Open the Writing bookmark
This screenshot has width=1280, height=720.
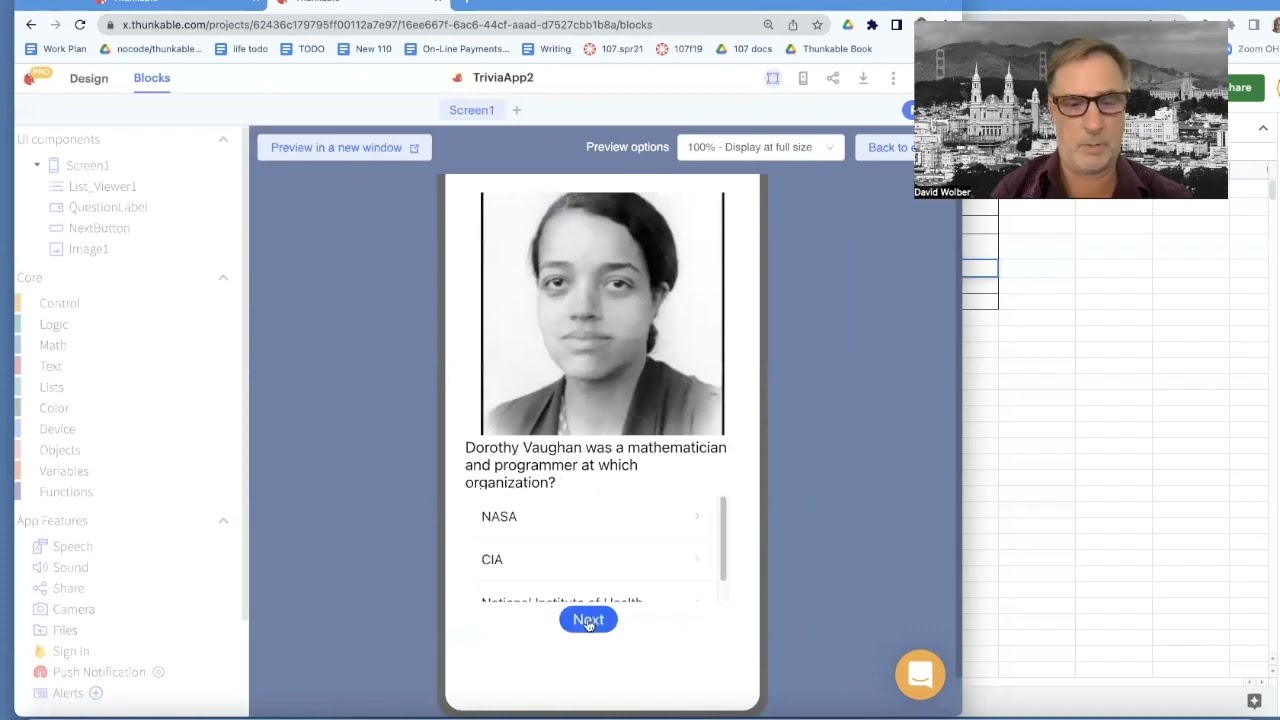(545, 49)
